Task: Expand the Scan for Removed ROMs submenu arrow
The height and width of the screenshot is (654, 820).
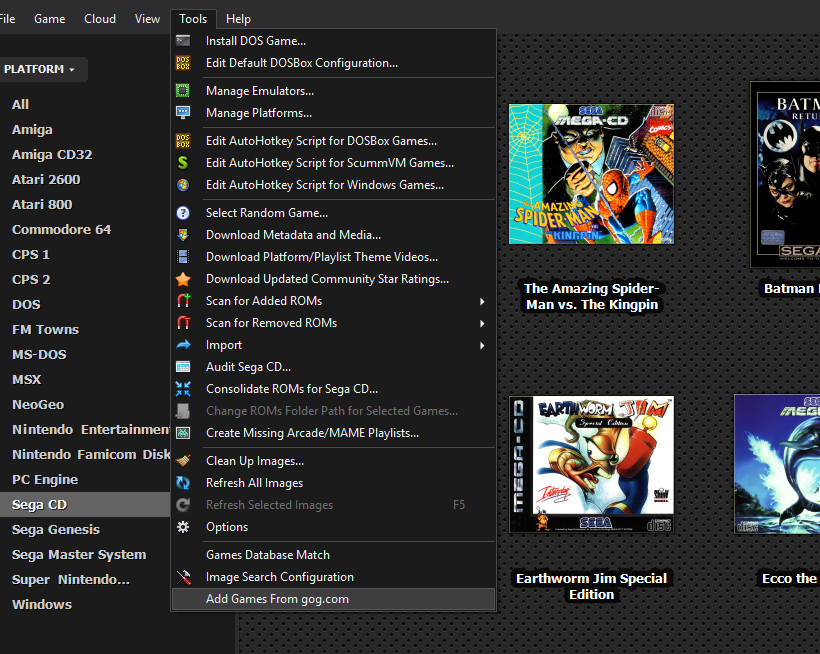Action: point(482,324)
